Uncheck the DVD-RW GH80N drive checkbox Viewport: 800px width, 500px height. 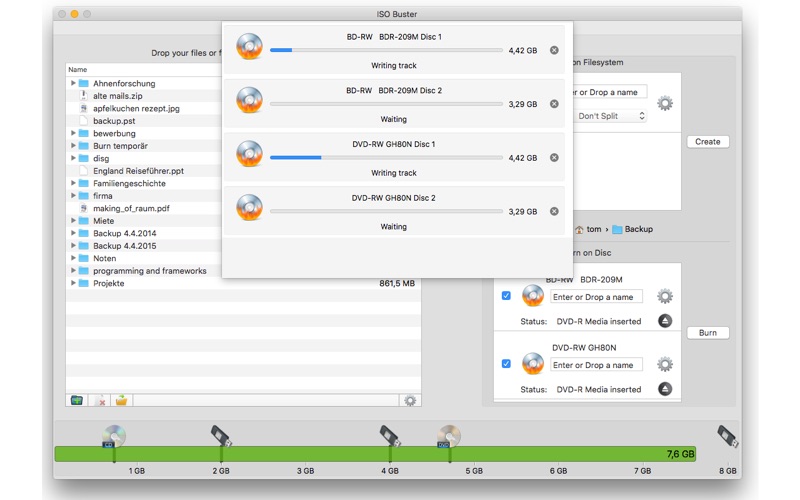click(x=506, y=364)
